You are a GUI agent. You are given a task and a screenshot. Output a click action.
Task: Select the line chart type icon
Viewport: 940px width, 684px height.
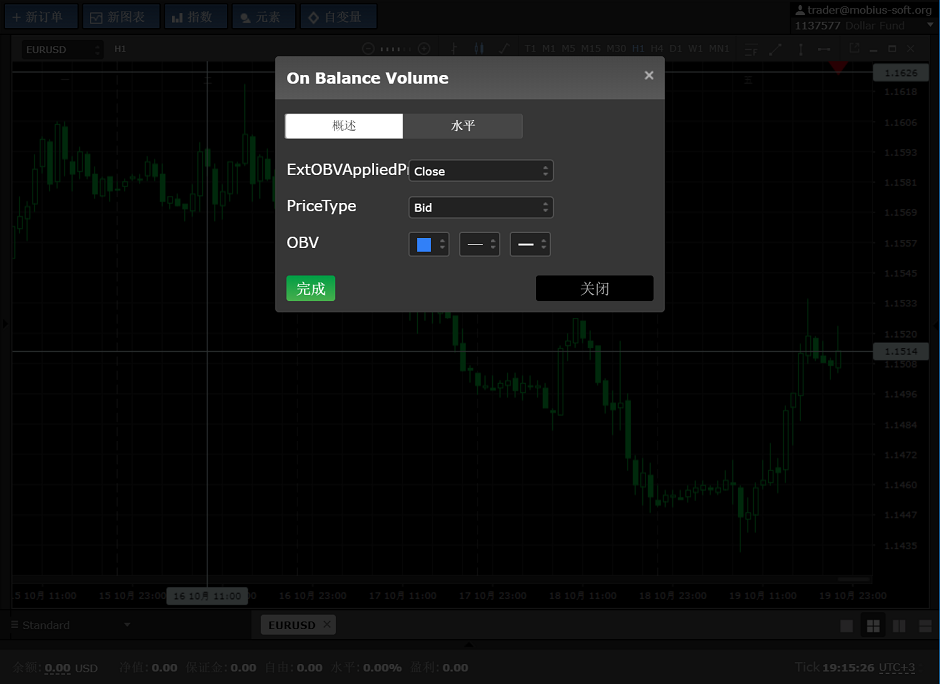pyautogui.click(x=504, y=48)
